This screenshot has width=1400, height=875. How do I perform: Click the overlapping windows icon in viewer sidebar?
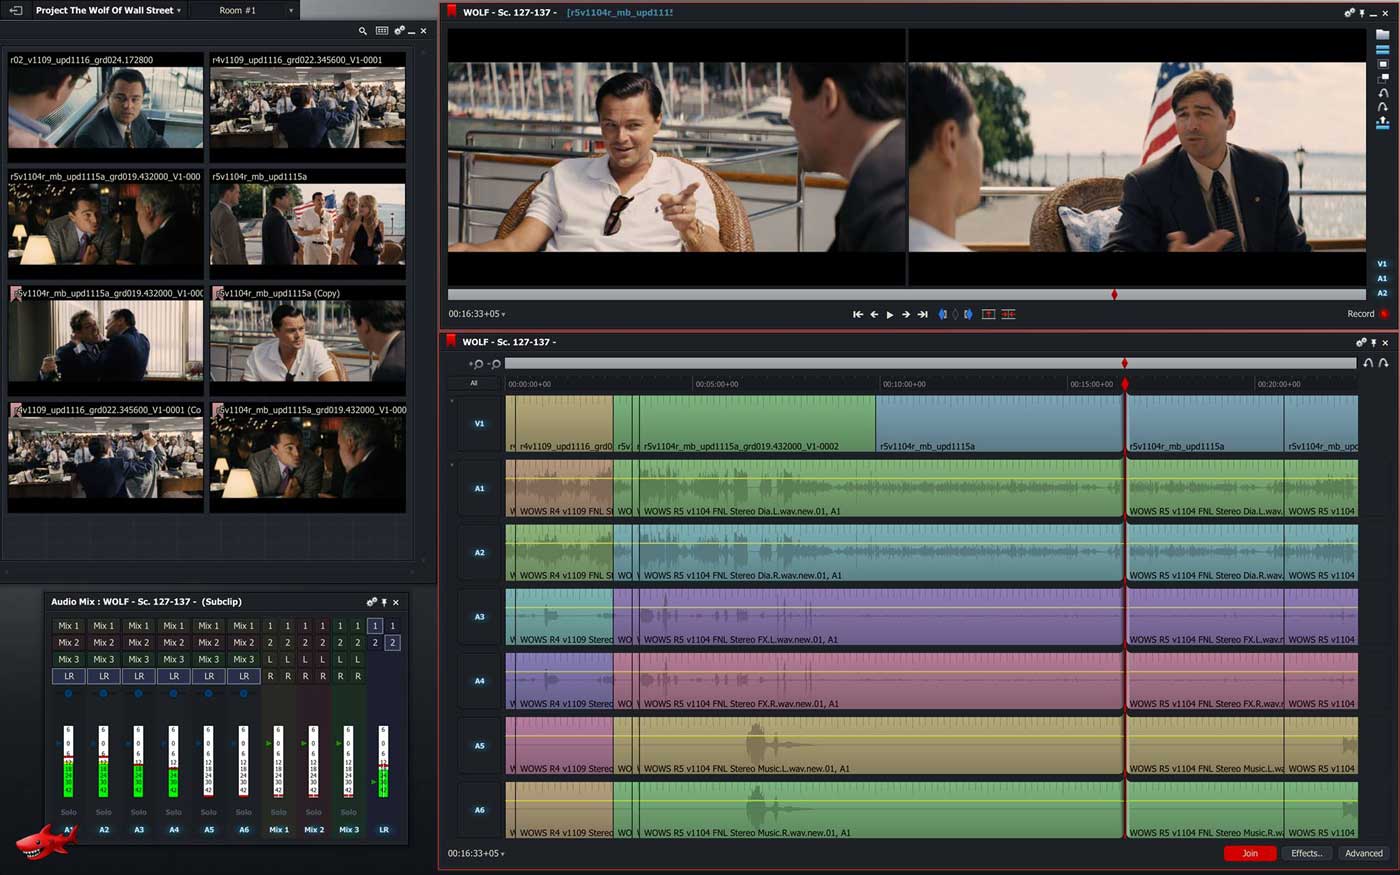(x=1383, y=78)
